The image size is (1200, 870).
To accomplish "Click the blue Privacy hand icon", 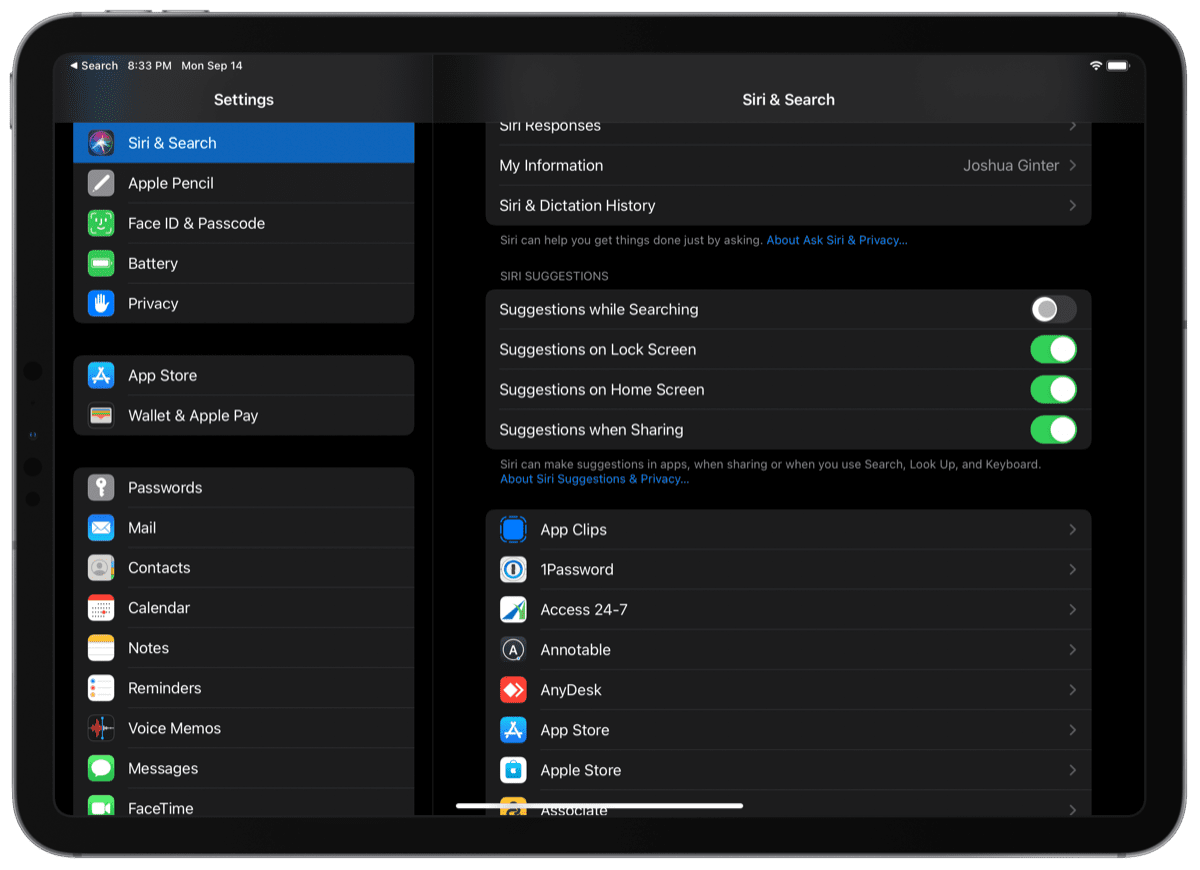I will pos(101,303).
